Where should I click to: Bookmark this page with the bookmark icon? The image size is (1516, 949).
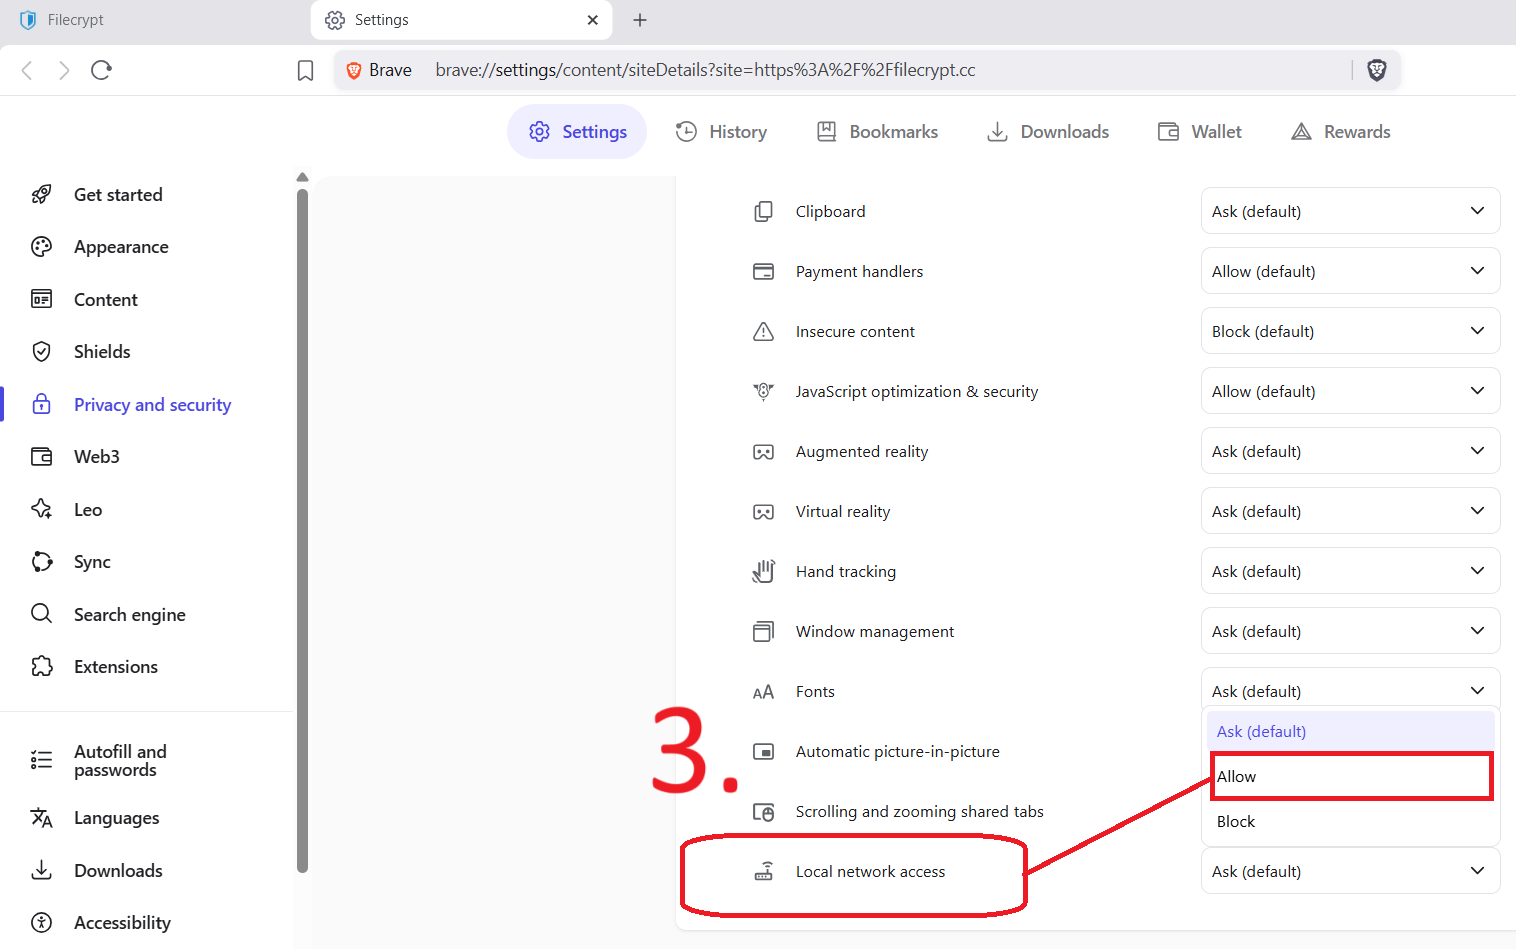[x=306, y=70]
